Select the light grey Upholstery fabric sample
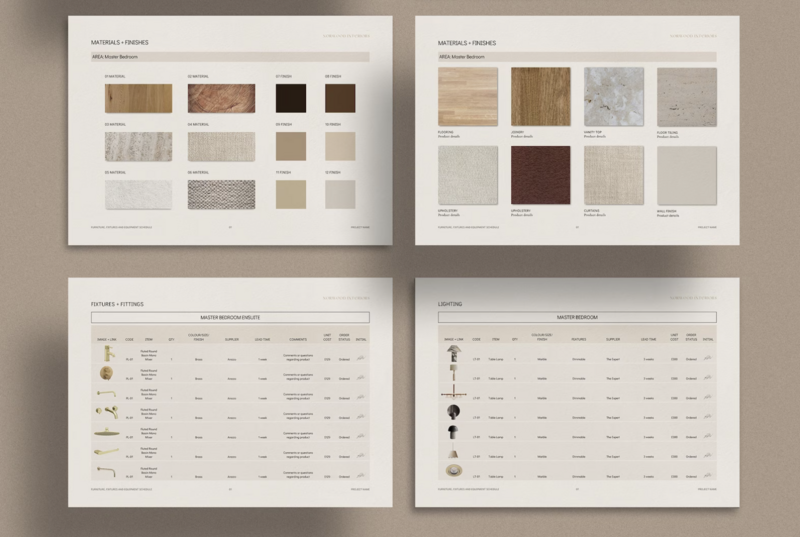 (x=468, y=175)
